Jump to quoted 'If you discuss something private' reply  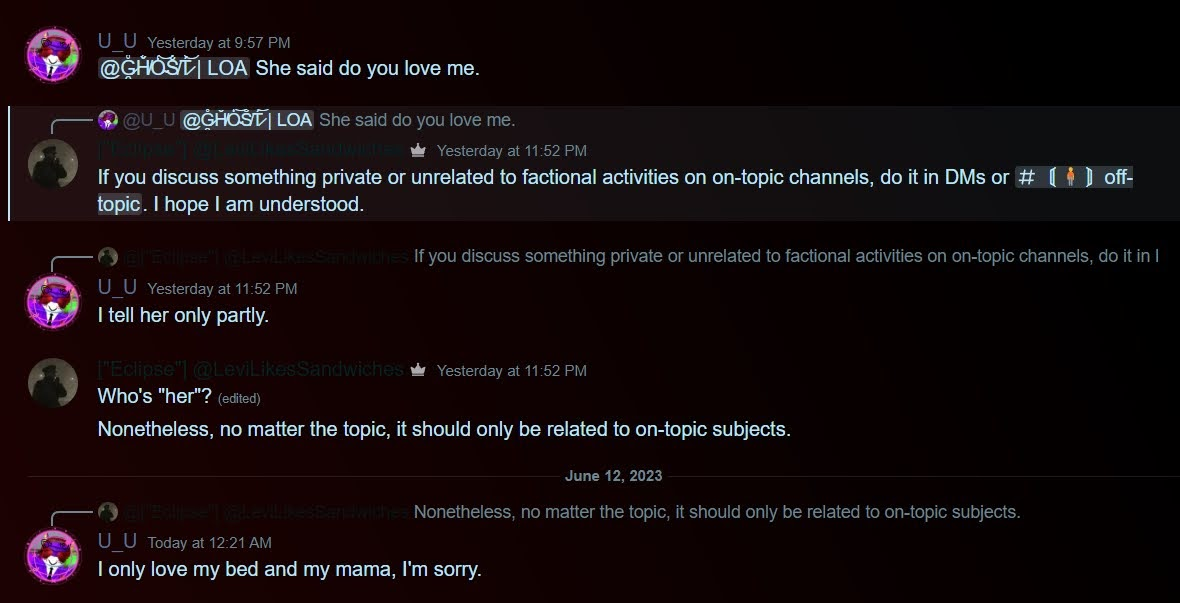pyautogui.click(x=786, y=256)
